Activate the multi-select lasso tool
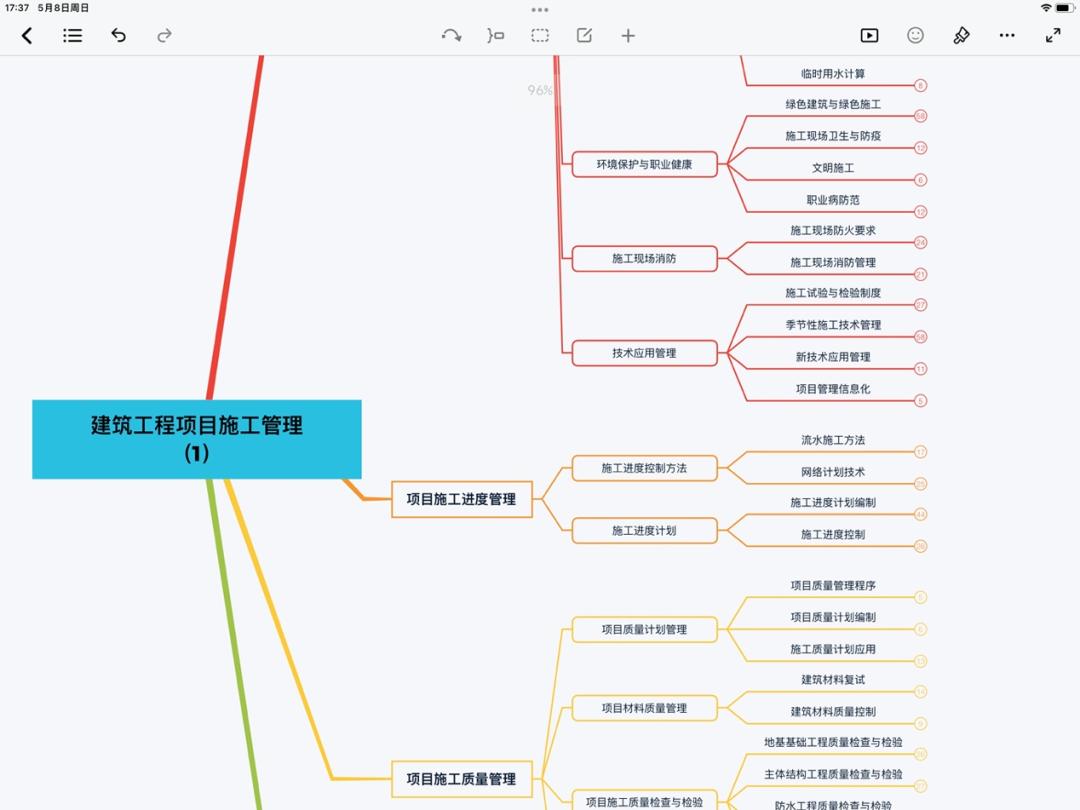Image resolution: width=1080 pixels, height=810 pixels. click(539, 35)
